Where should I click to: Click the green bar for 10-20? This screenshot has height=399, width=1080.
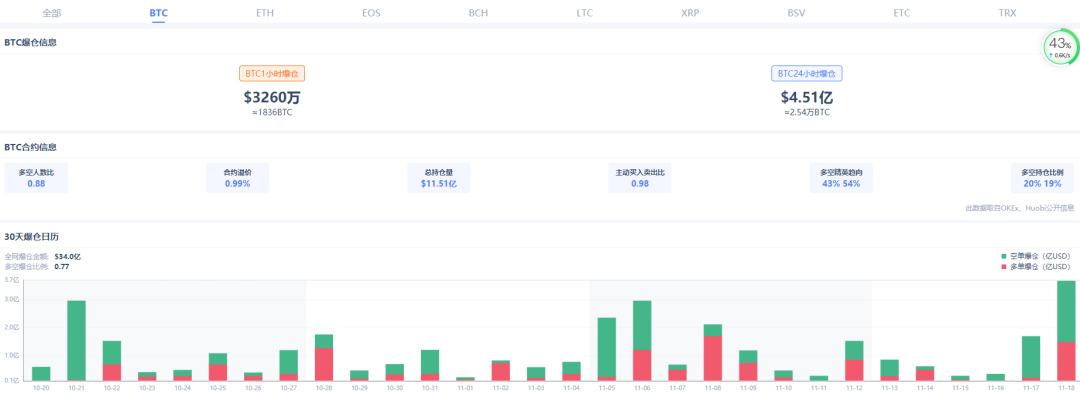(x=41, y=374)
